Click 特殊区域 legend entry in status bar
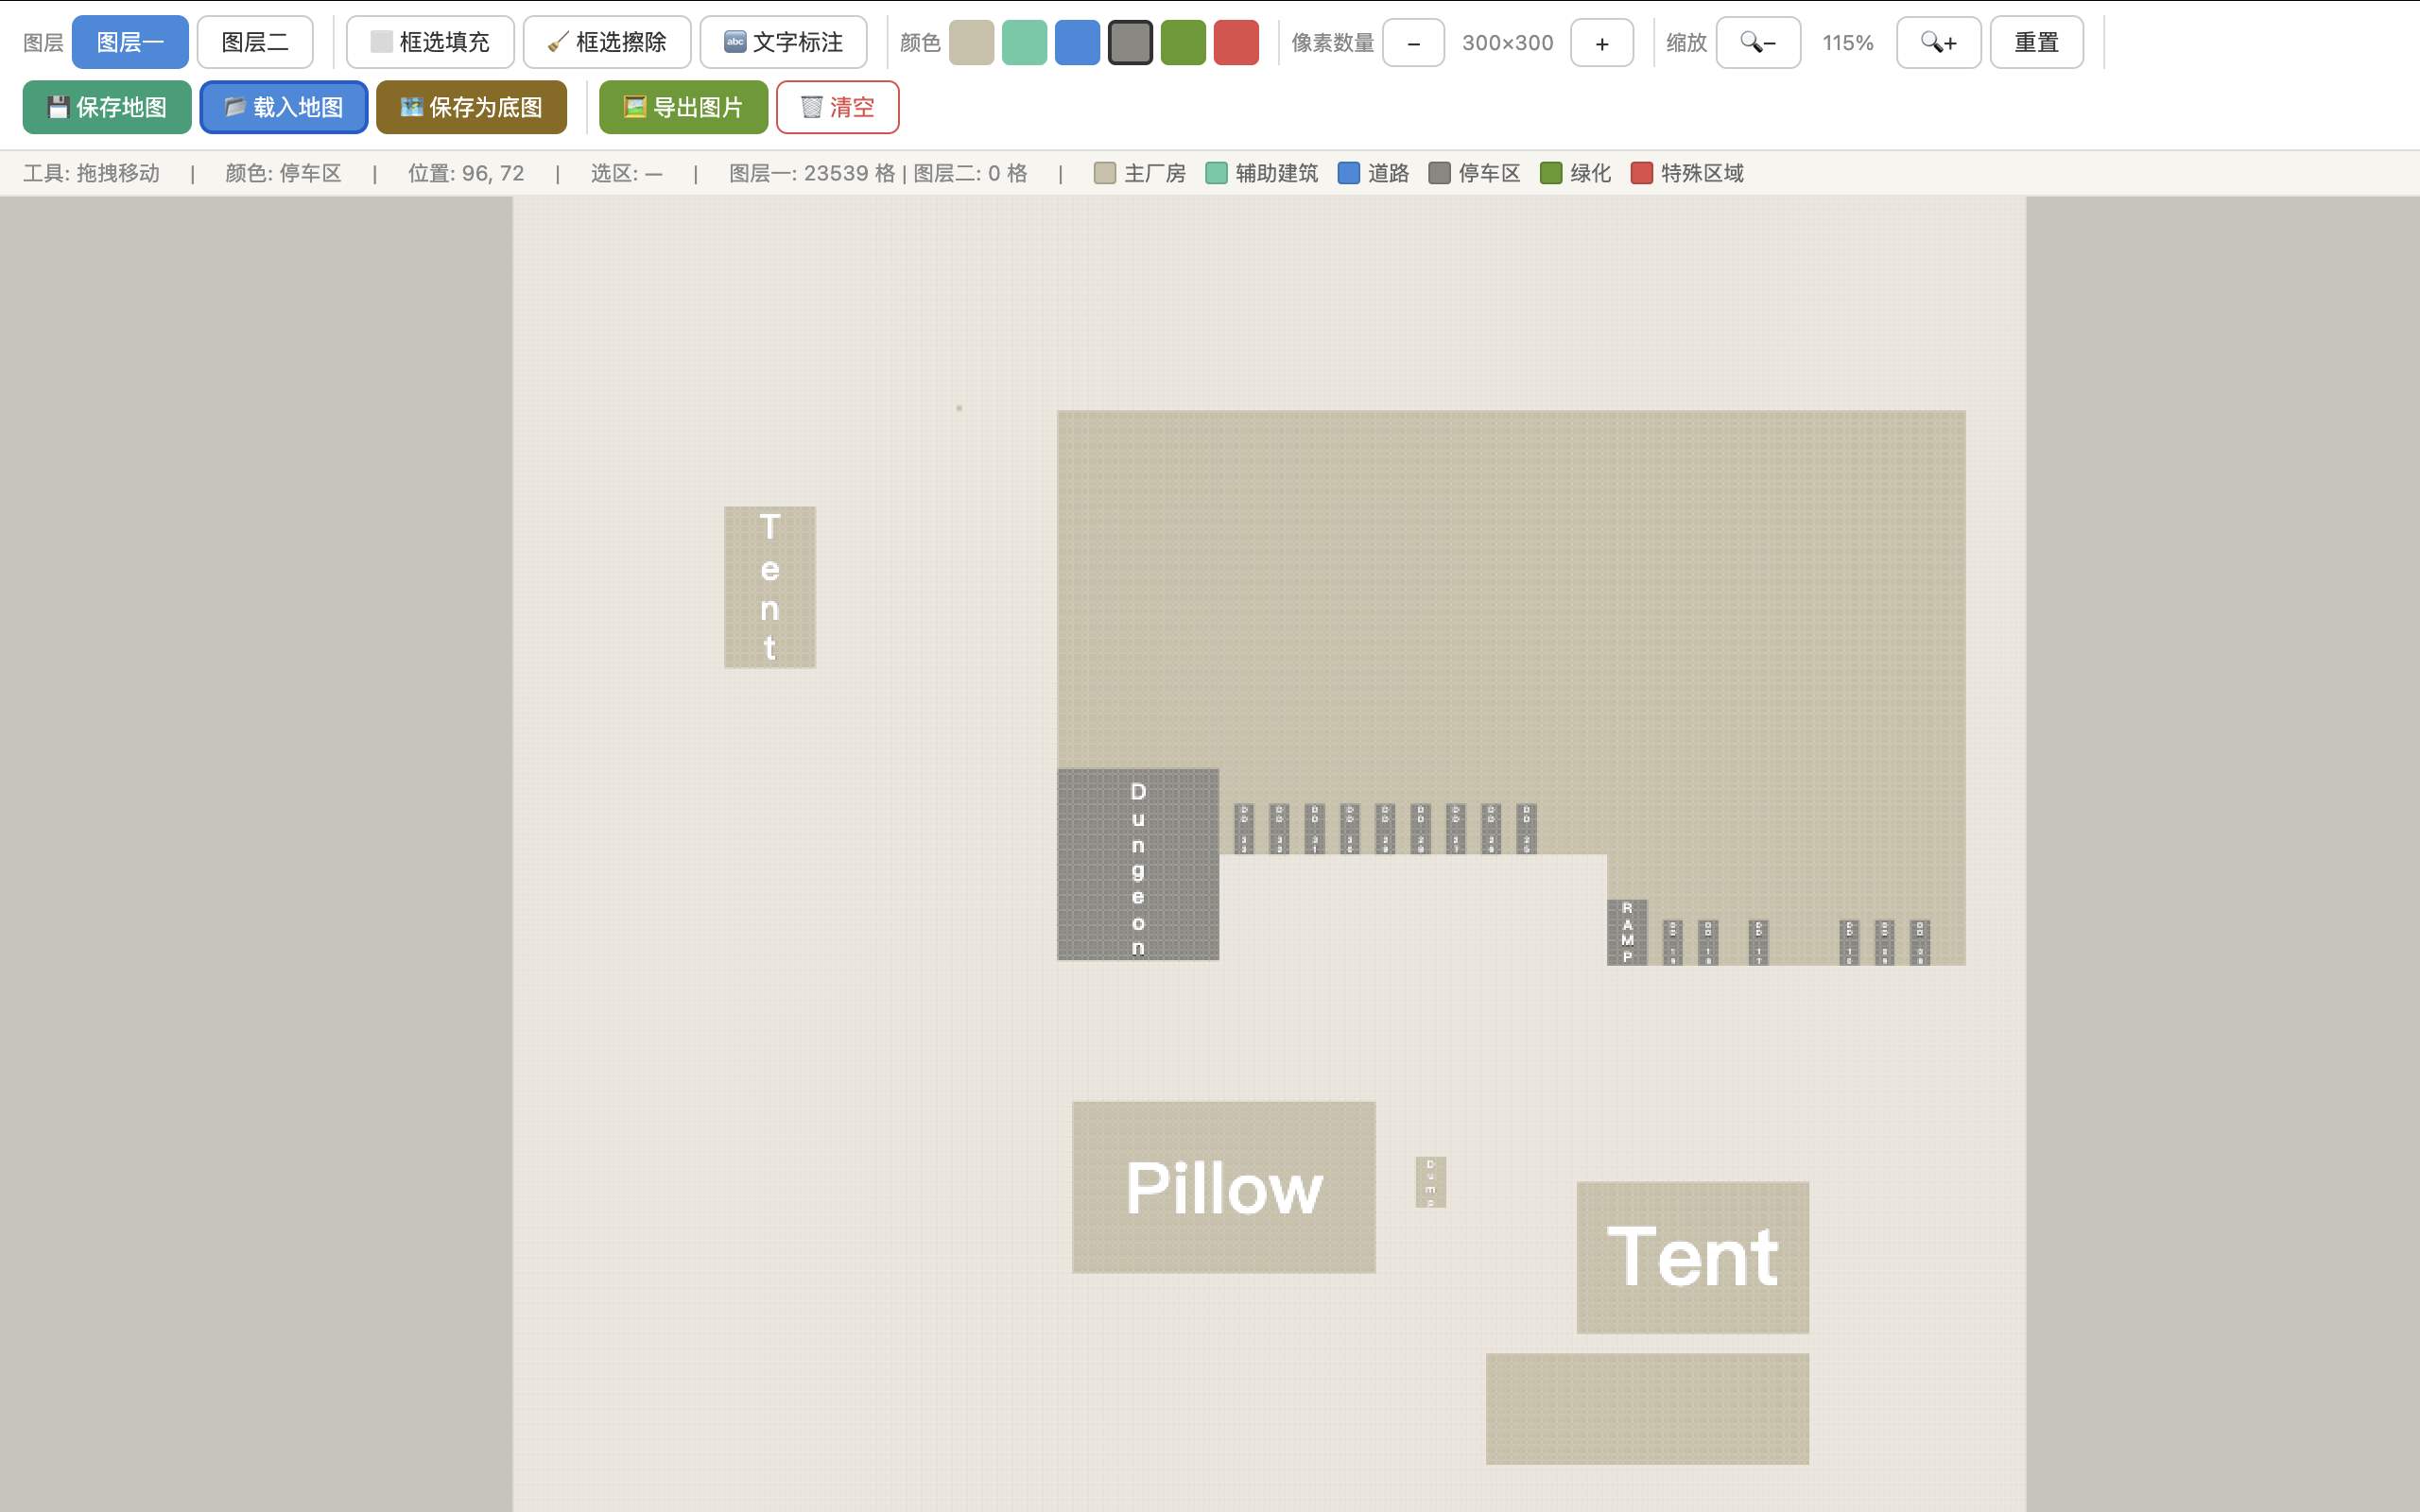This screenshot has height=1512, width=2420. (1687, 173)
